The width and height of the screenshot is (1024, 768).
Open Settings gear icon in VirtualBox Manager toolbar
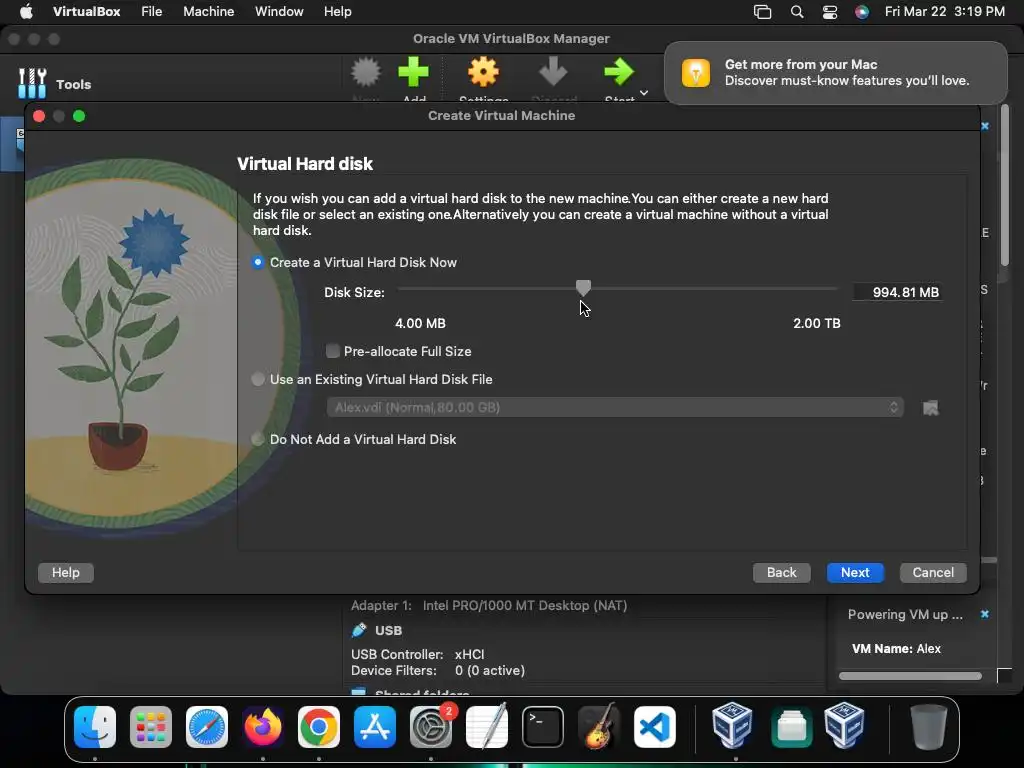tap(483, 72)
